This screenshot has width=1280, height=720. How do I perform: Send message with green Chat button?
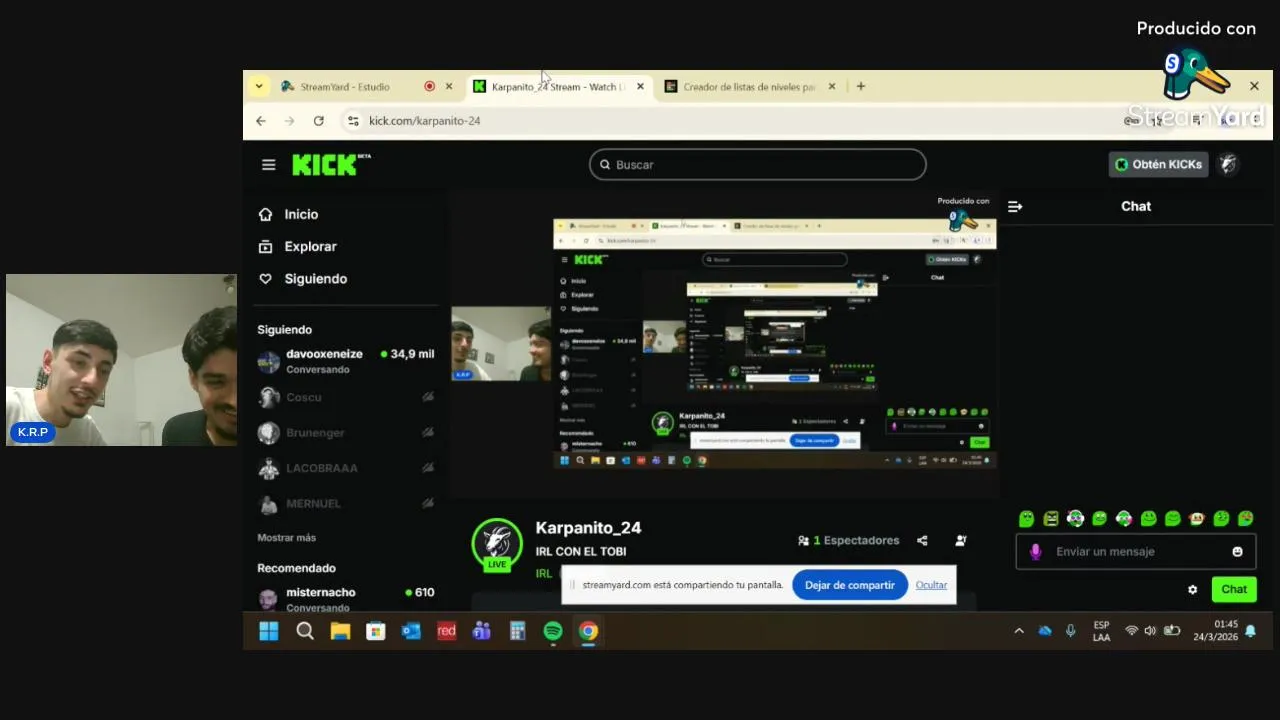point(1234,589)
